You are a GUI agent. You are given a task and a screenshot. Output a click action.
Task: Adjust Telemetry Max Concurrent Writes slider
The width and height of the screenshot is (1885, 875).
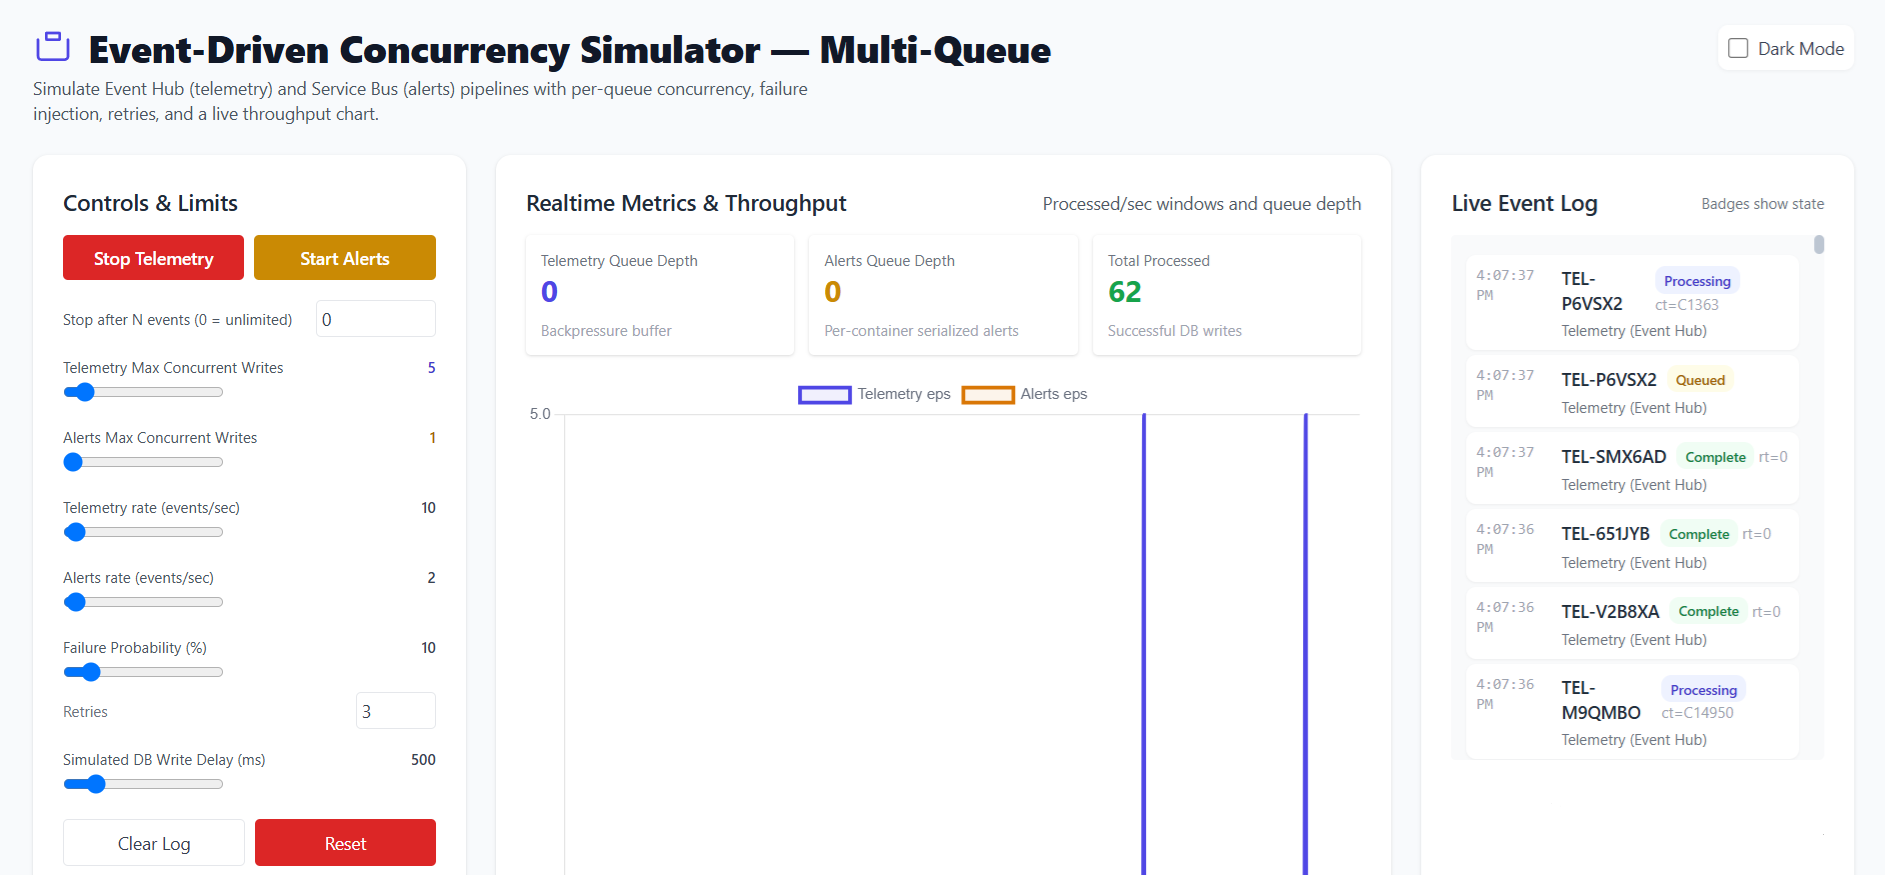click(x=143, y=392)
